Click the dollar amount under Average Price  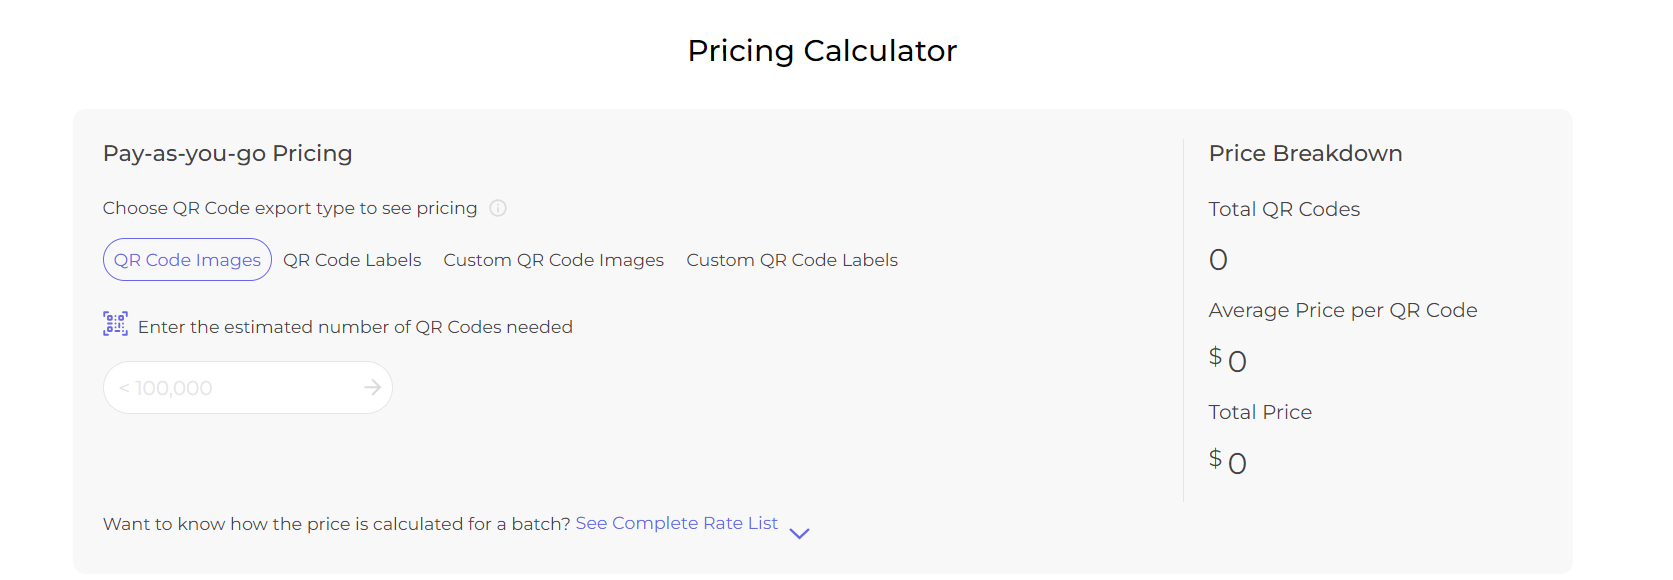point(1228,359)
